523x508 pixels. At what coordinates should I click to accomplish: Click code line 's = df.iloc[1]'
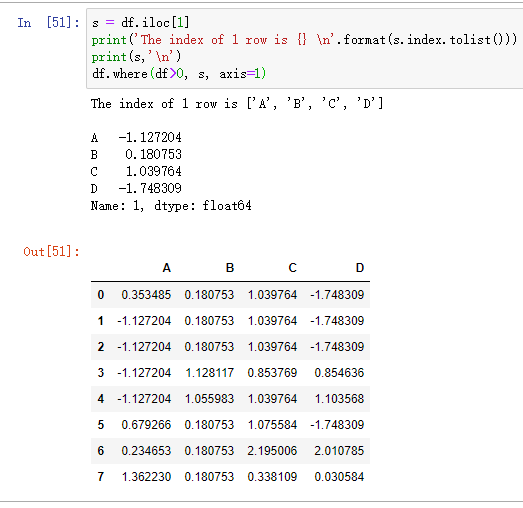140,23
